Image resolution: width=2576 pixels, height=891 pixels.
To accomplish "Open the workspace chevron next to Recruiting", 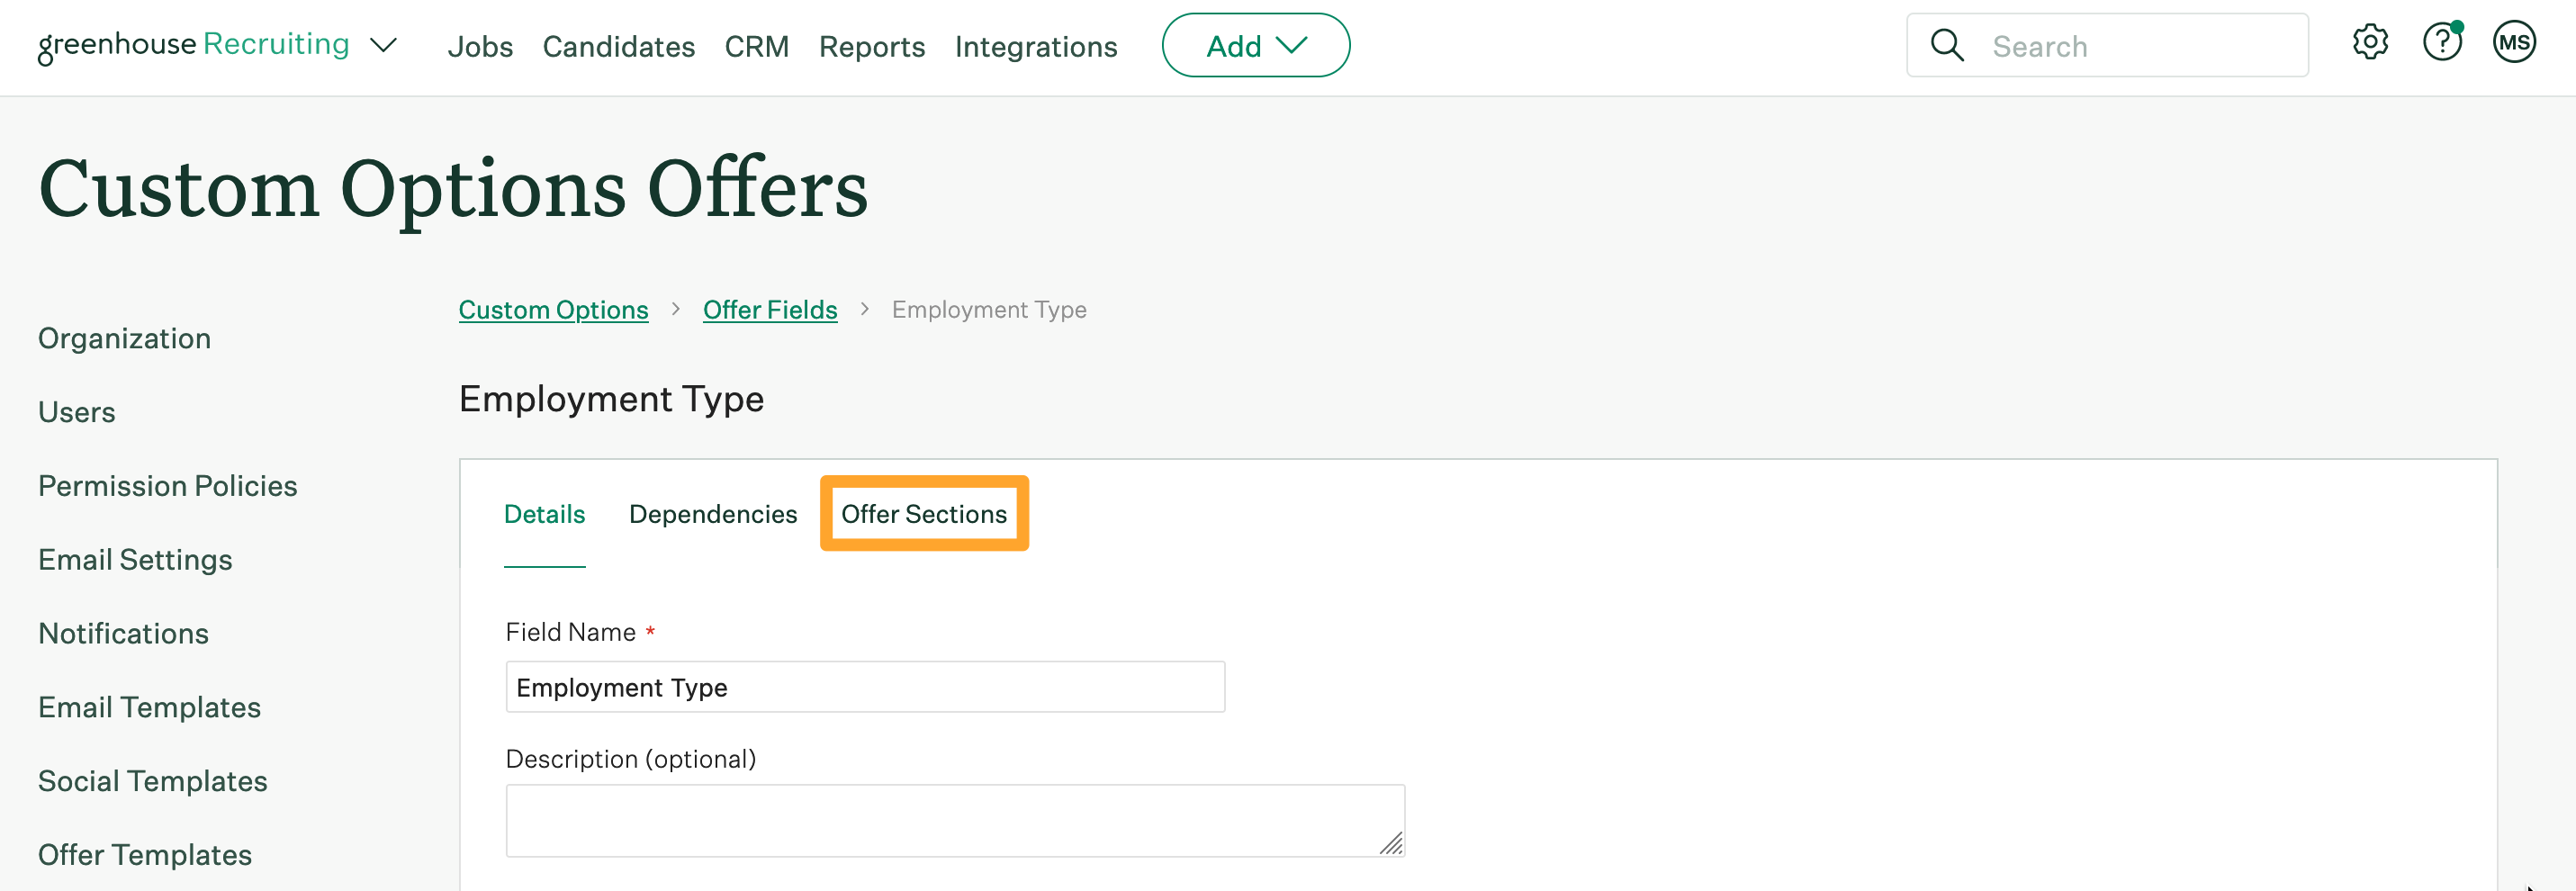I will (383, 45).
